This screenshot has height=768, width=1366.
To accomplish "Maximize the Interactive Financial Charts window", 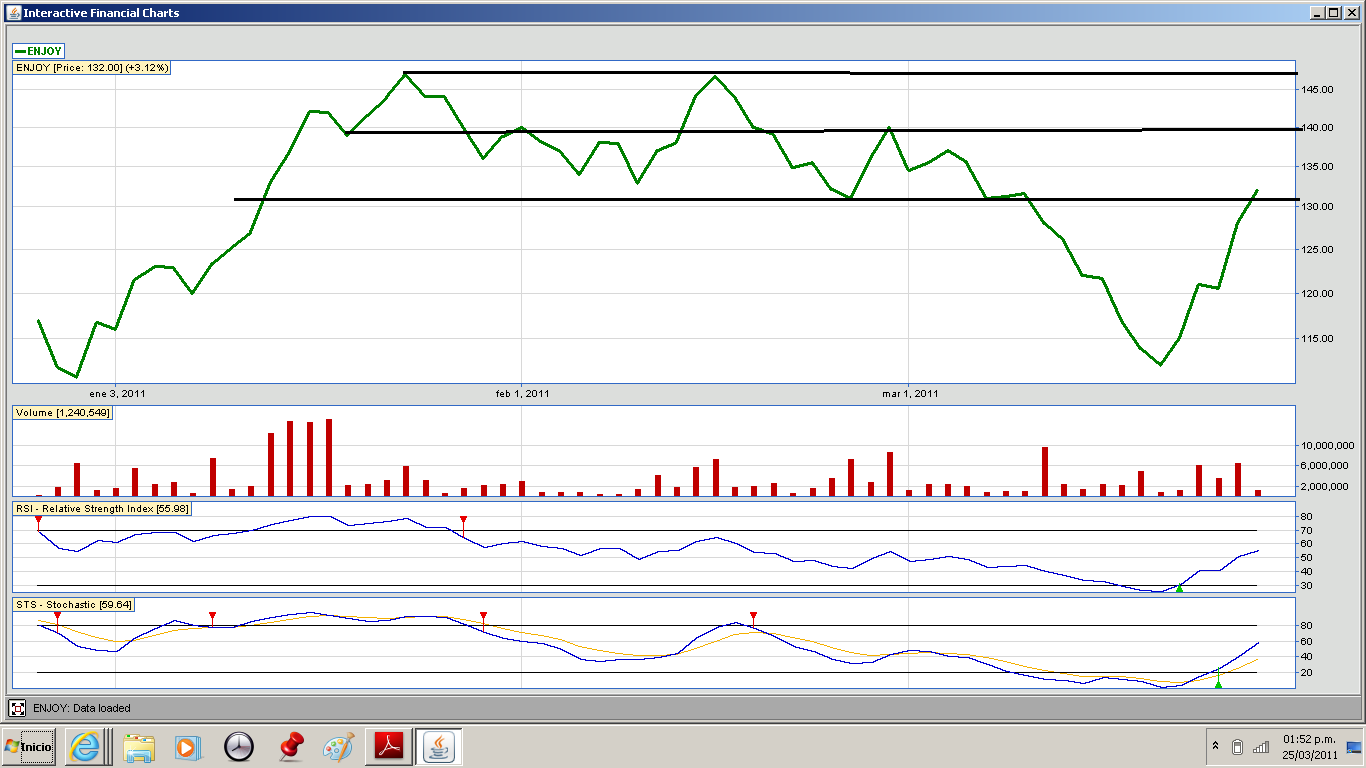I will pos(1334,12).
